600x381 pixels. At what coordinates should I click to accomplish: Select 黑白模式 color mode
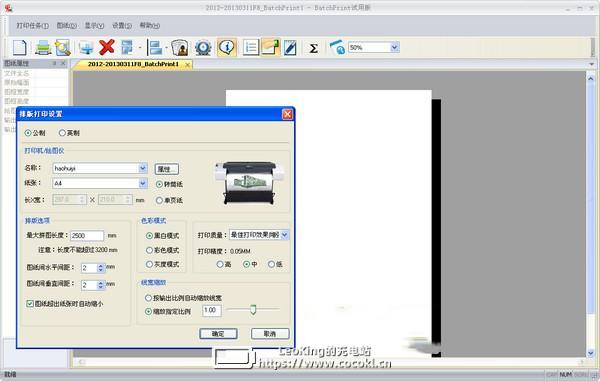pos(150,236)
